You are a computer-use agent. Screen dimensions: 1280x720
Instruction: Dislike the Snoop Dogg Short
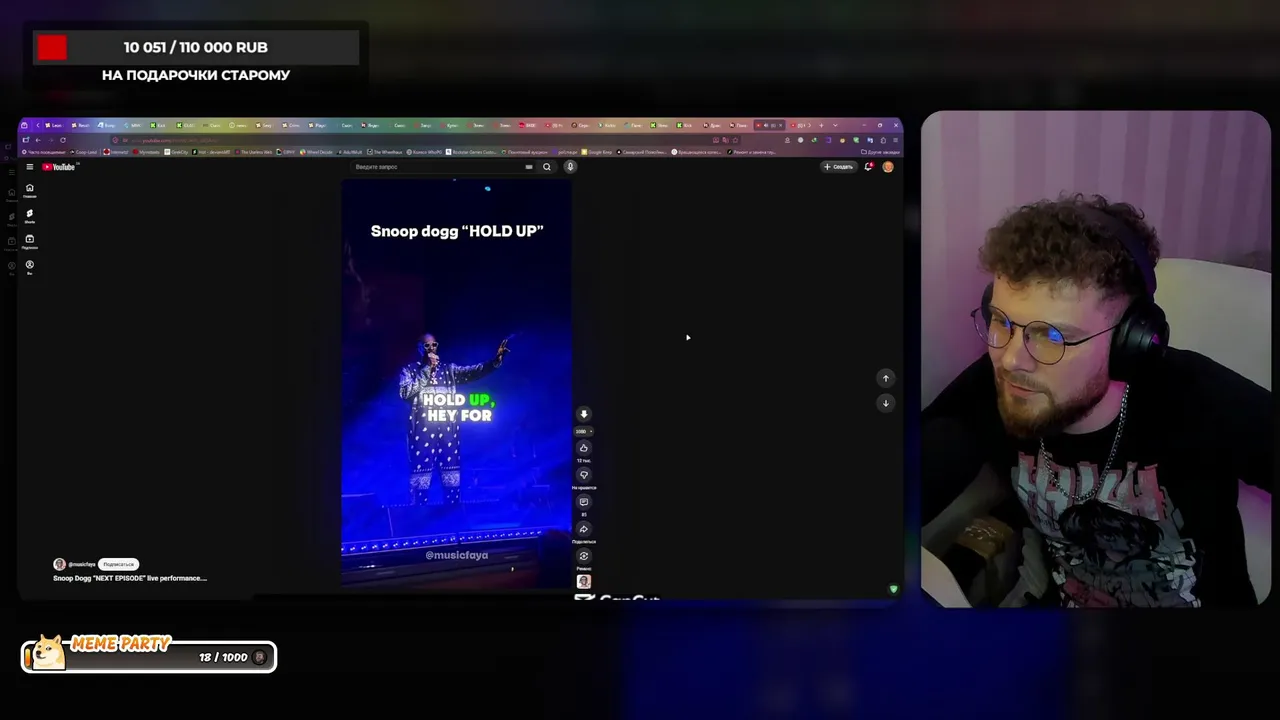(x=584, y=475)
